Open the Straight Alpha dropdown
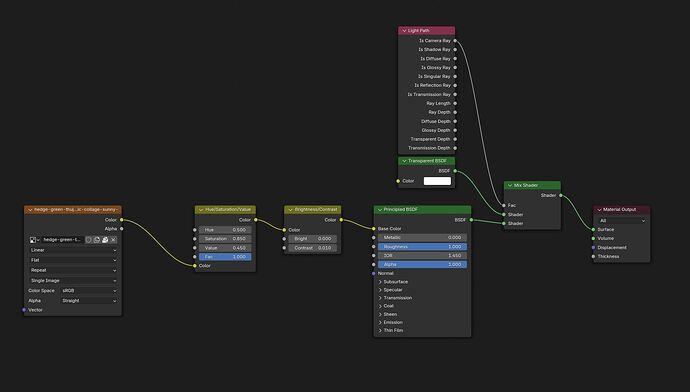Image resolution: width=690 pixels, height=392 pixels. click(x=89, y=301)
